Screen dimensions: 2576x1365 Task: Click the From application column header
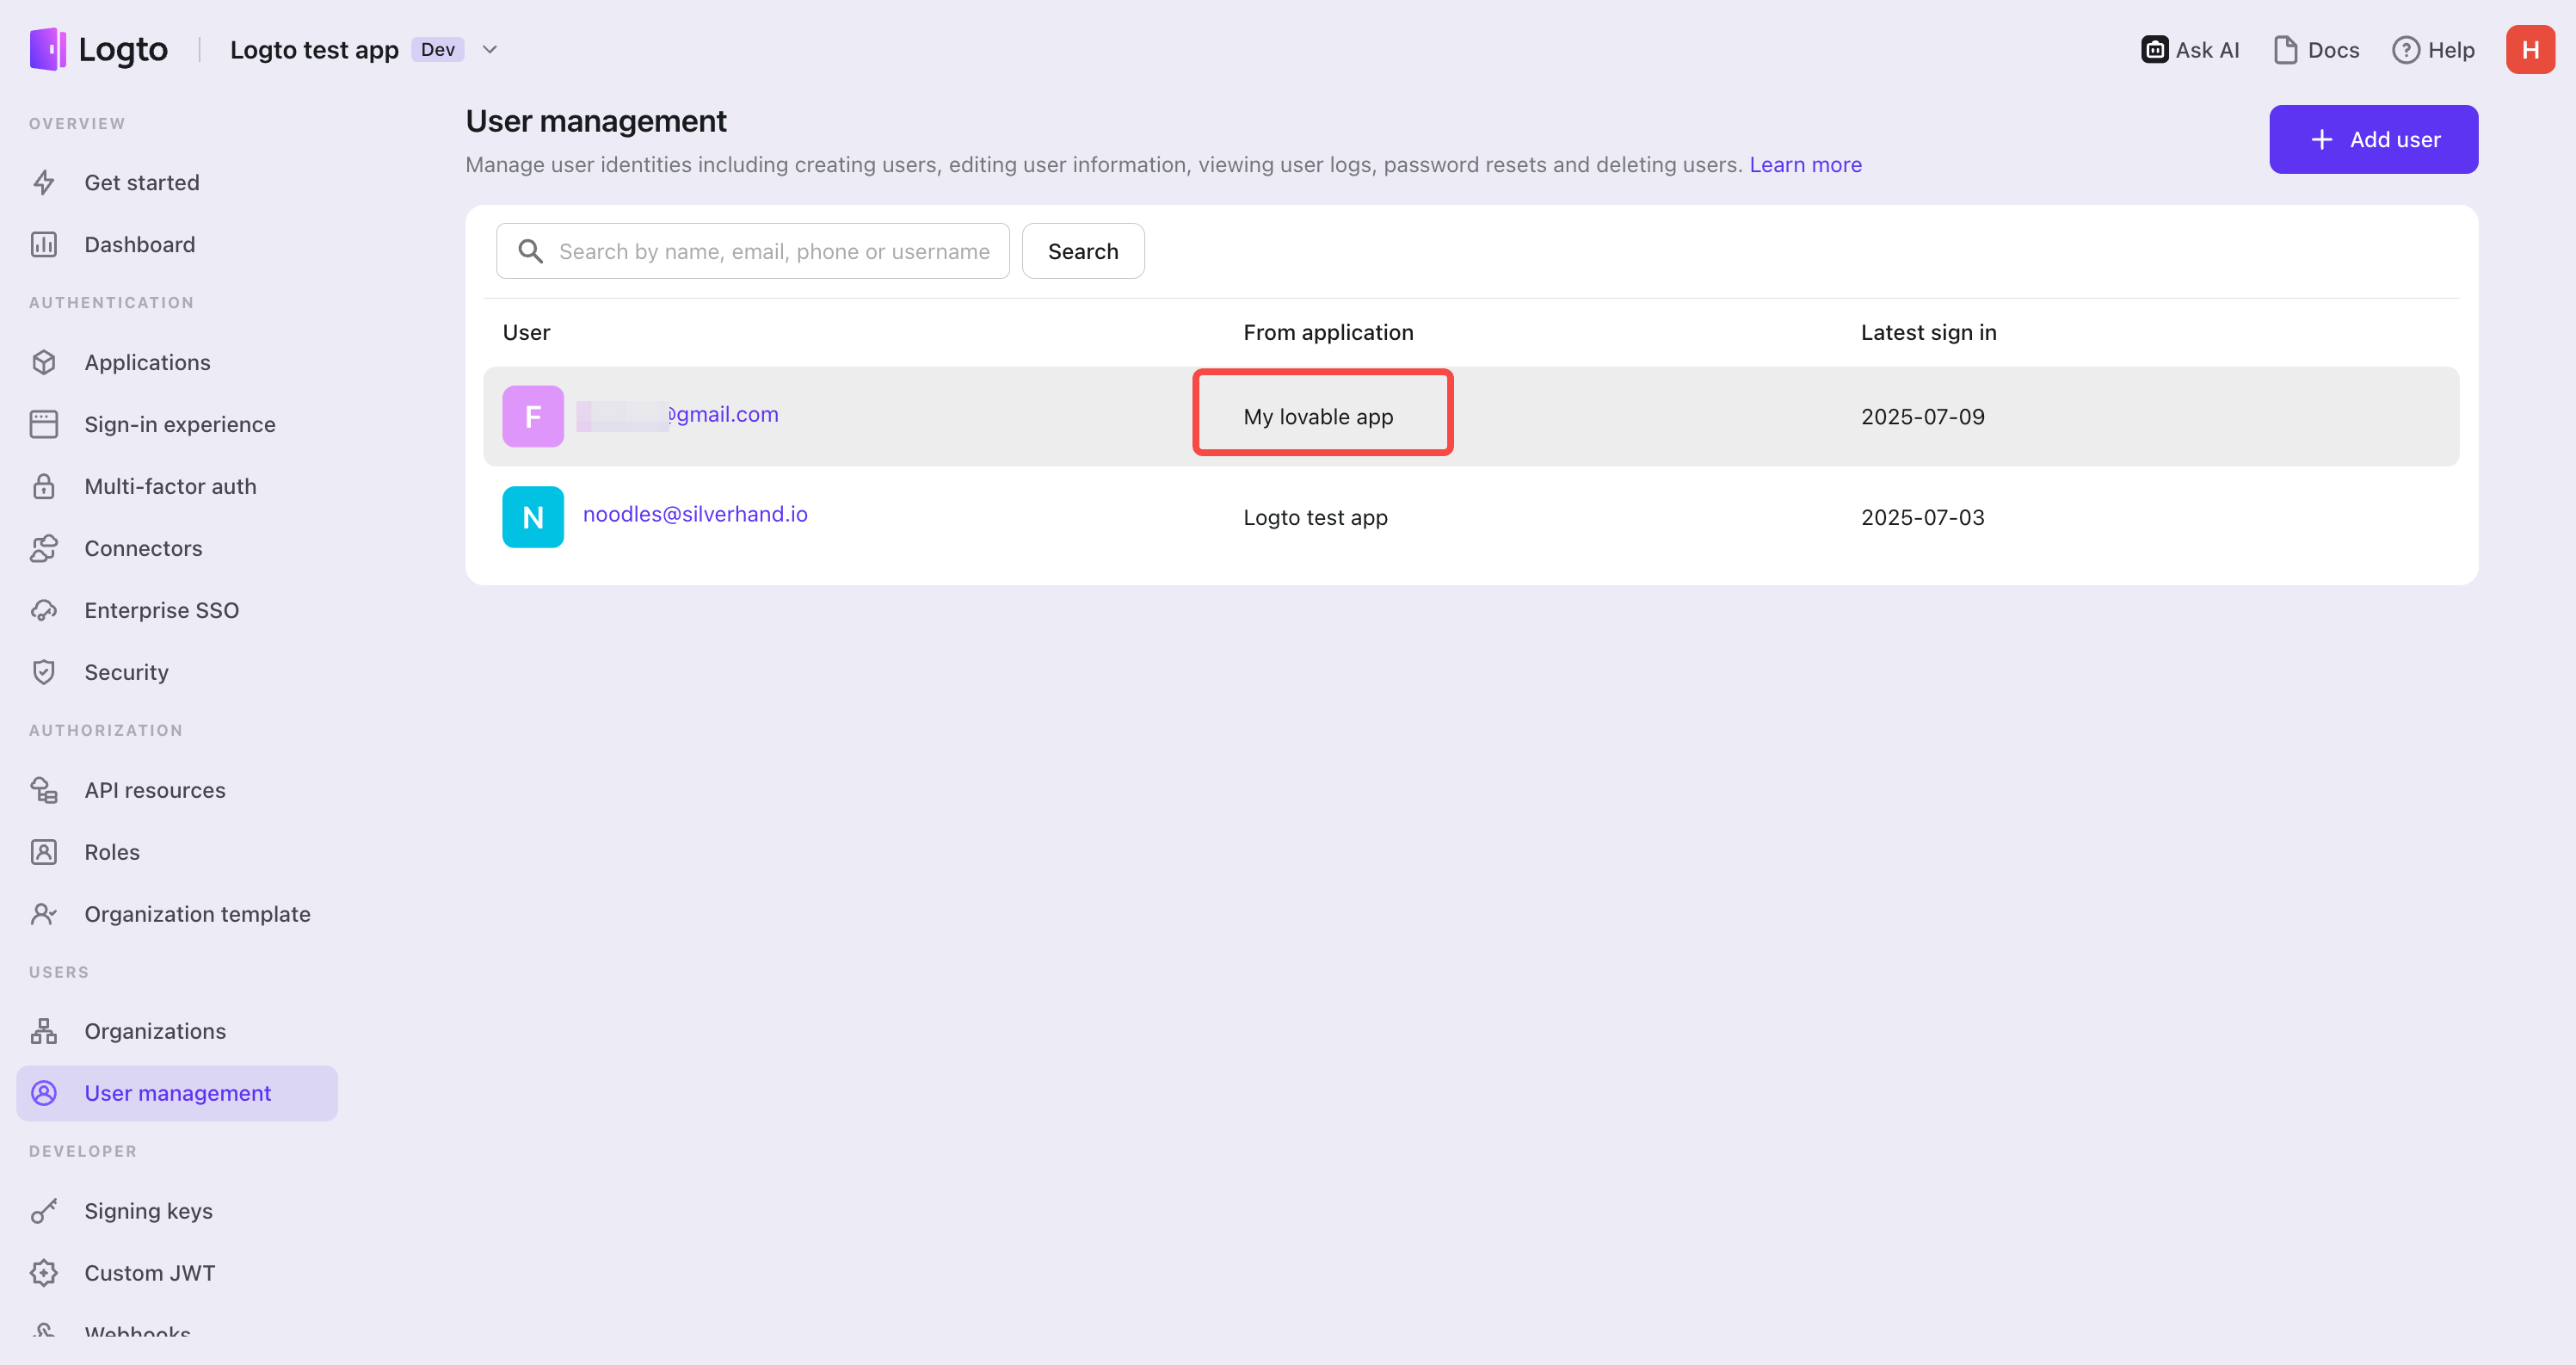coord(1328,332)
